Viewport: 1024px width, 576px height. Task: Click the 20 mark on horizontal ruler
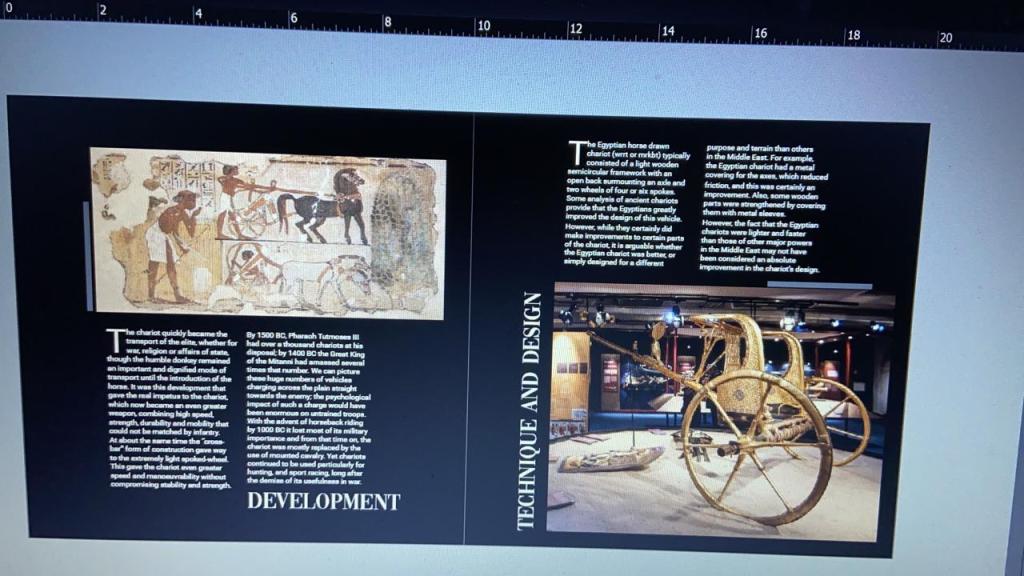945,38
